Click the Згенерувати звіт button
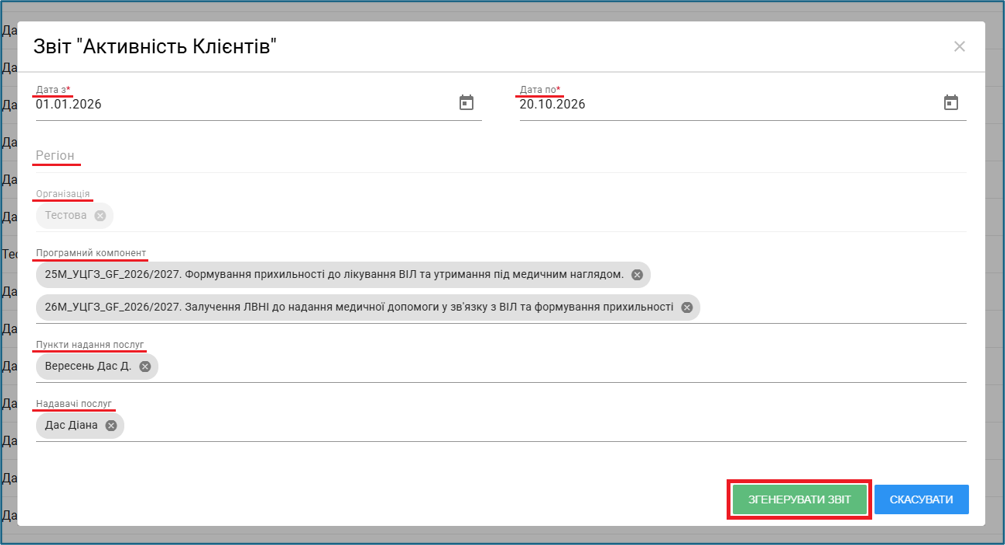This screenshot has width=1005, height=545. 799,499
